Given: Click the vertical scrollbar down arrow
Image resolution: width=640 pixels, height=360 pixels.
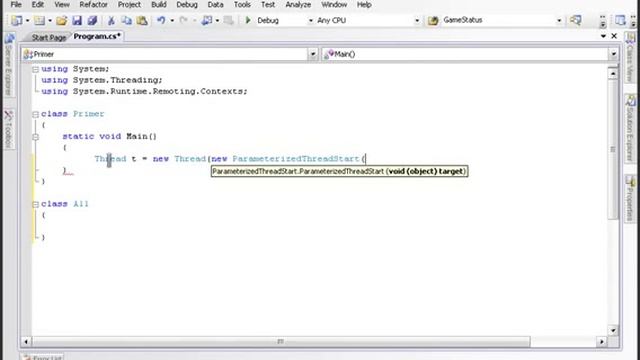Looking at the screenshot, I should 613,331.
